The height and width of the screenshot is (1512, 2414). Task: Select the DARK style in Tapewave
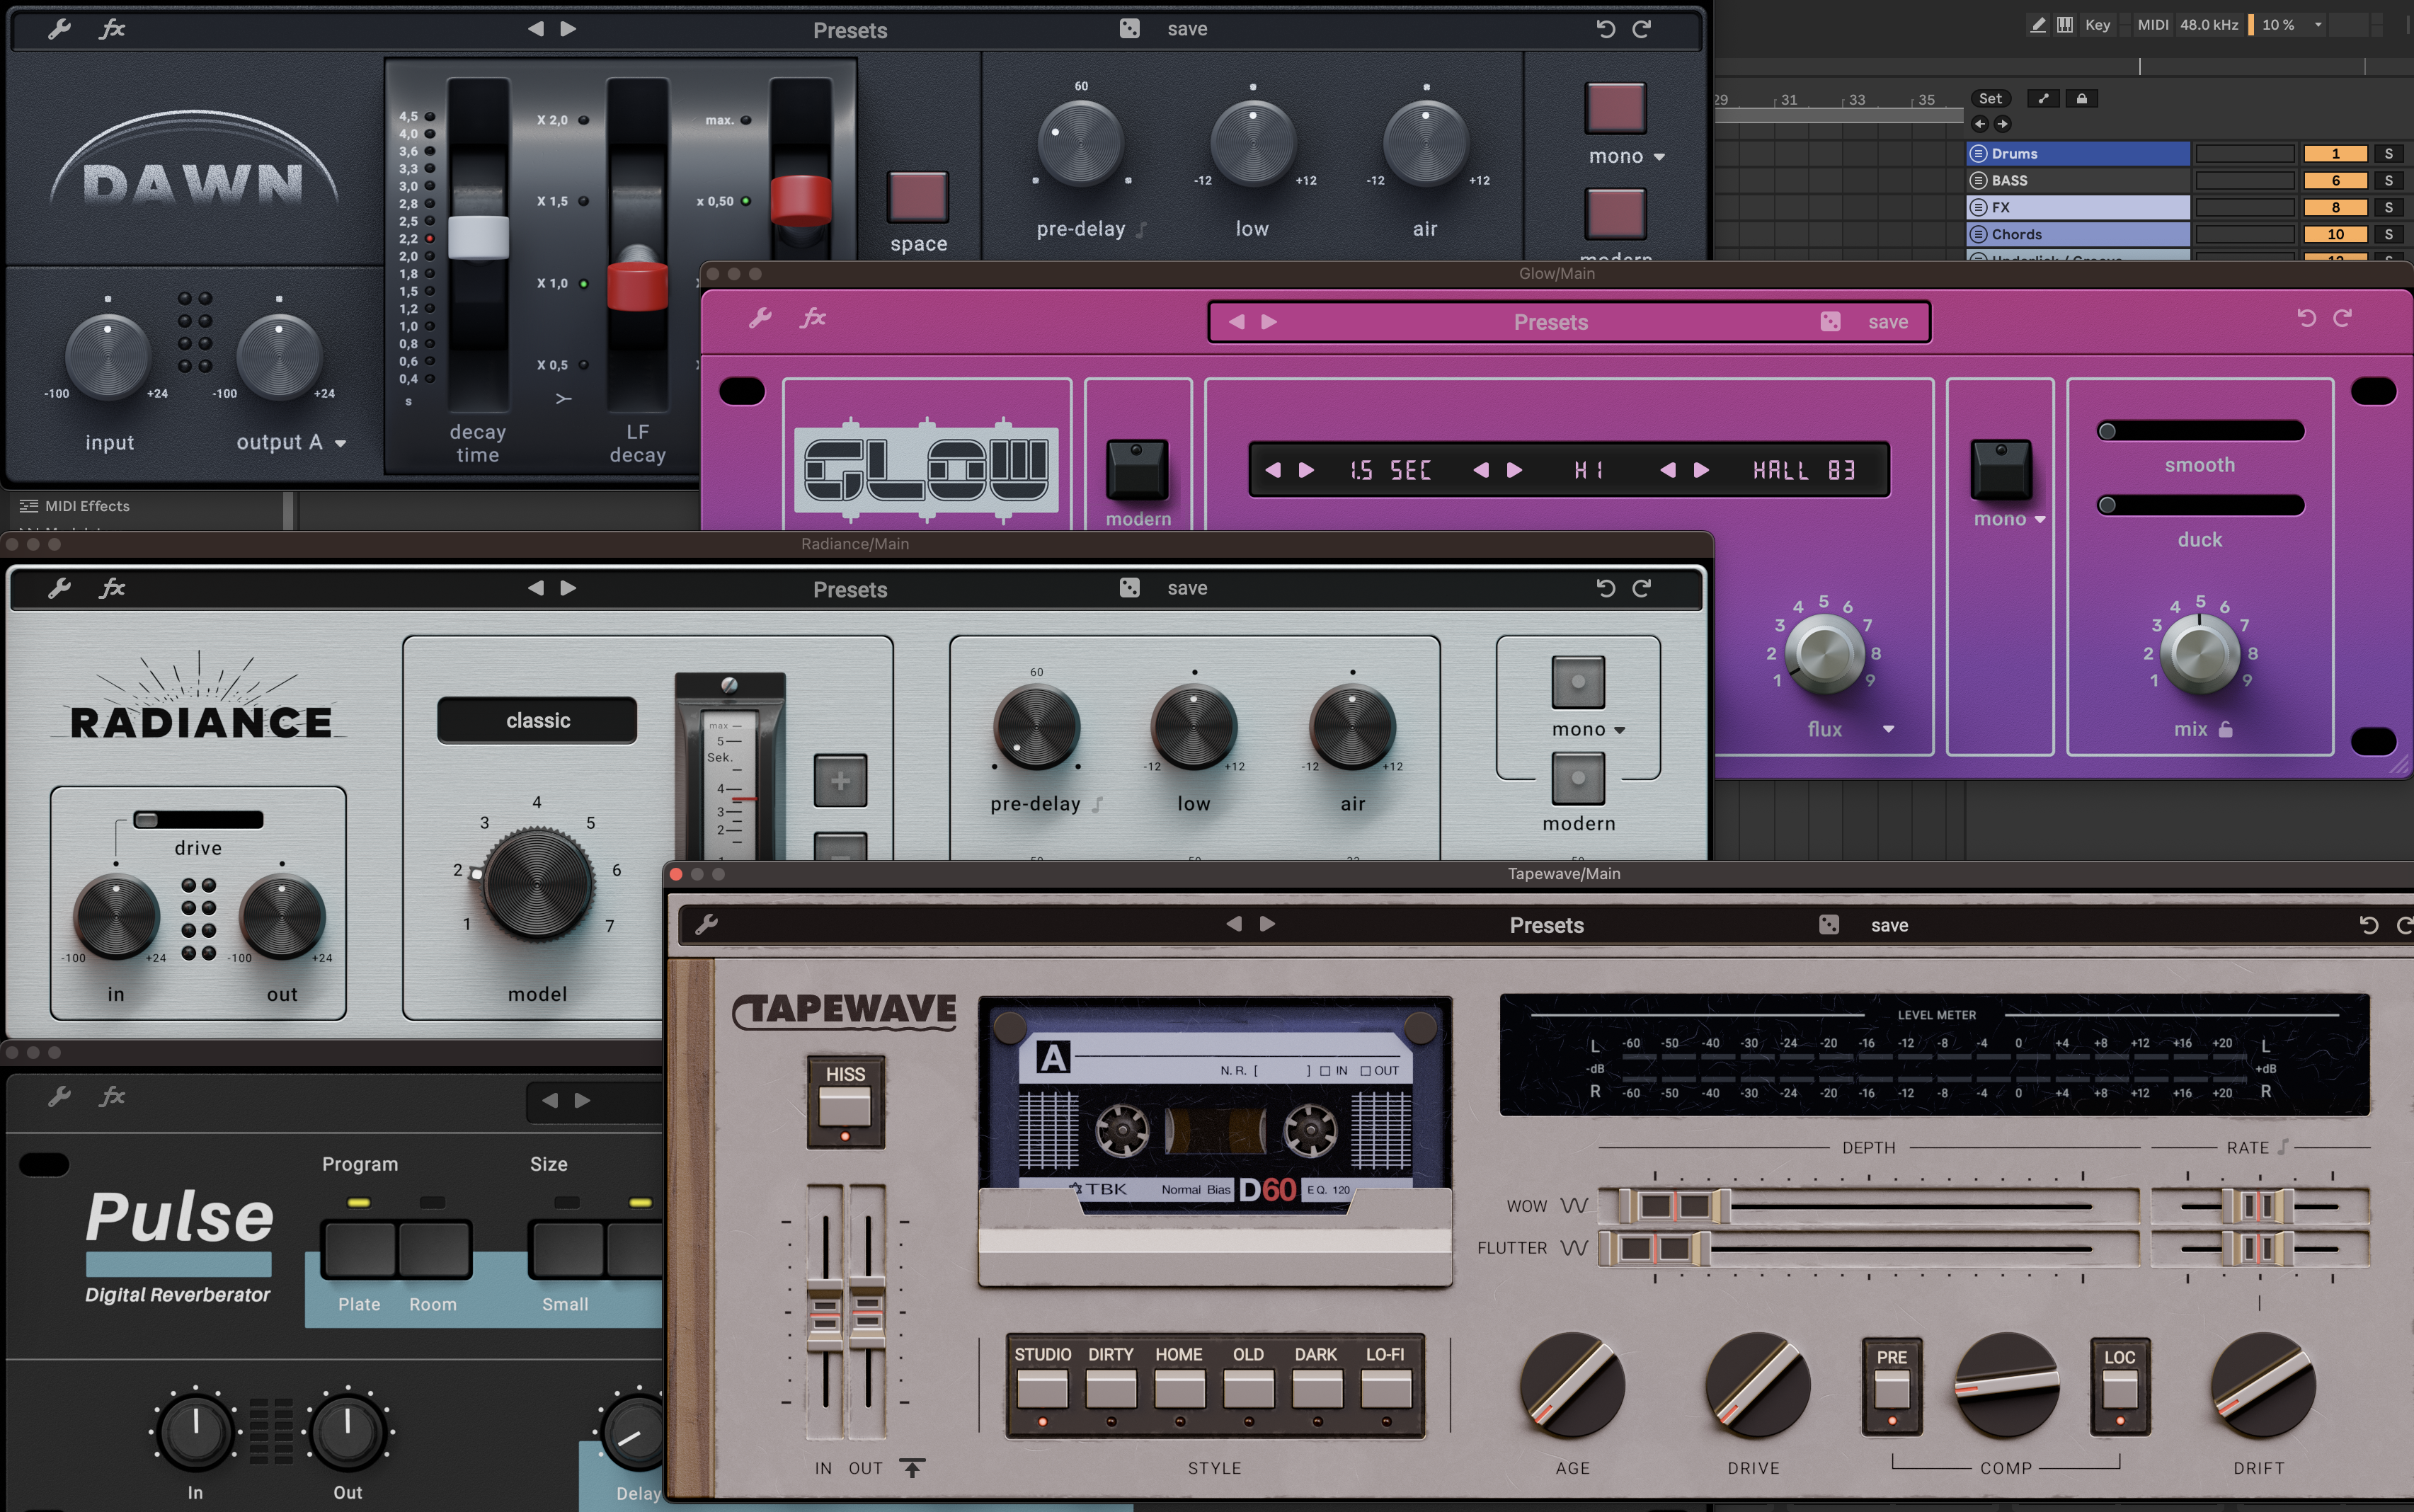click(x=1317, y=1389)
